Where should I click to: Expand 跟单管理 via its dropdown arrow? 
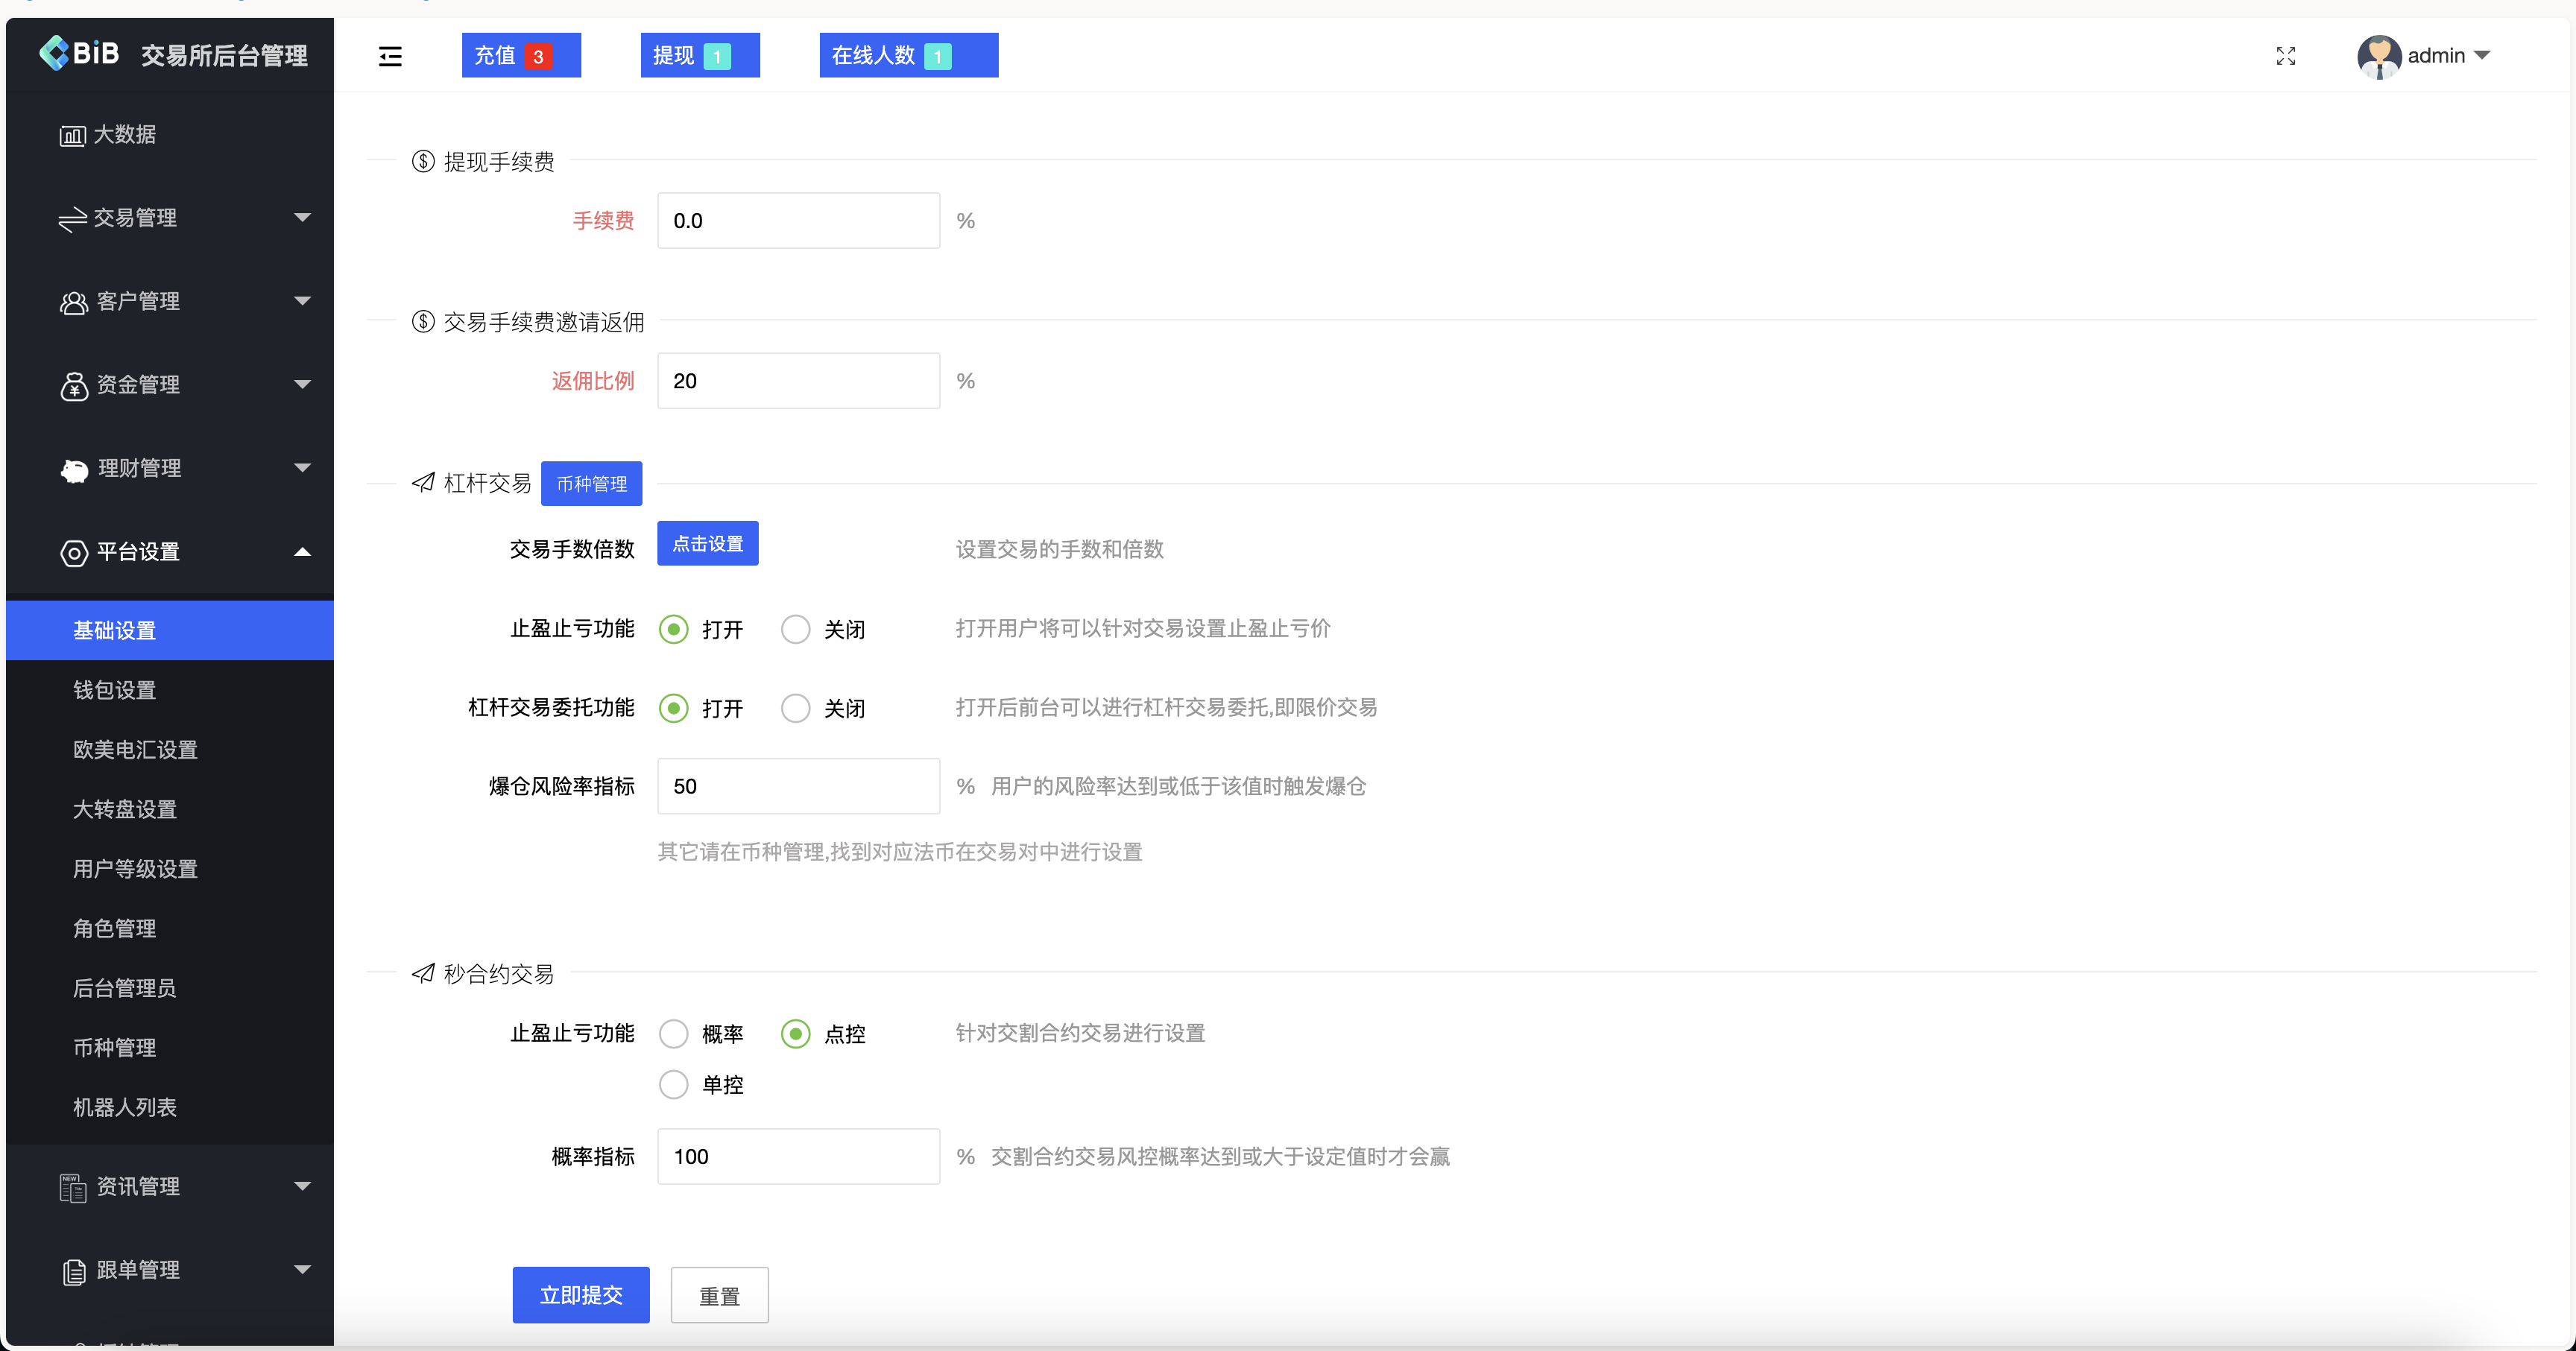point(302,1269)
